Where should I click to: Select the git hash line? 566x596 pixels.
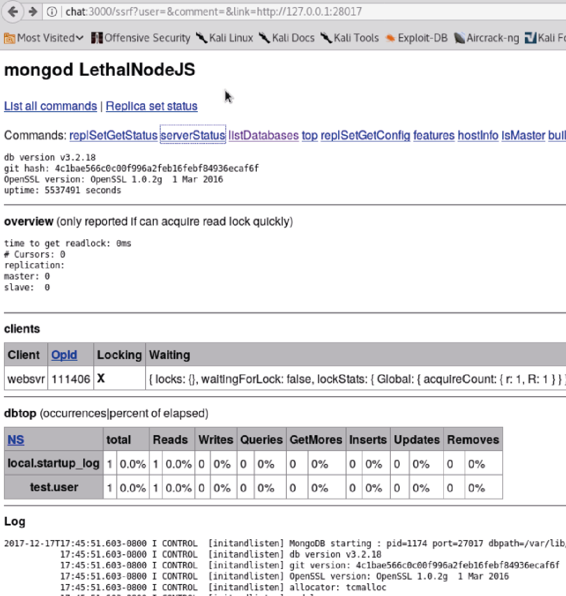tap(132, 168)
